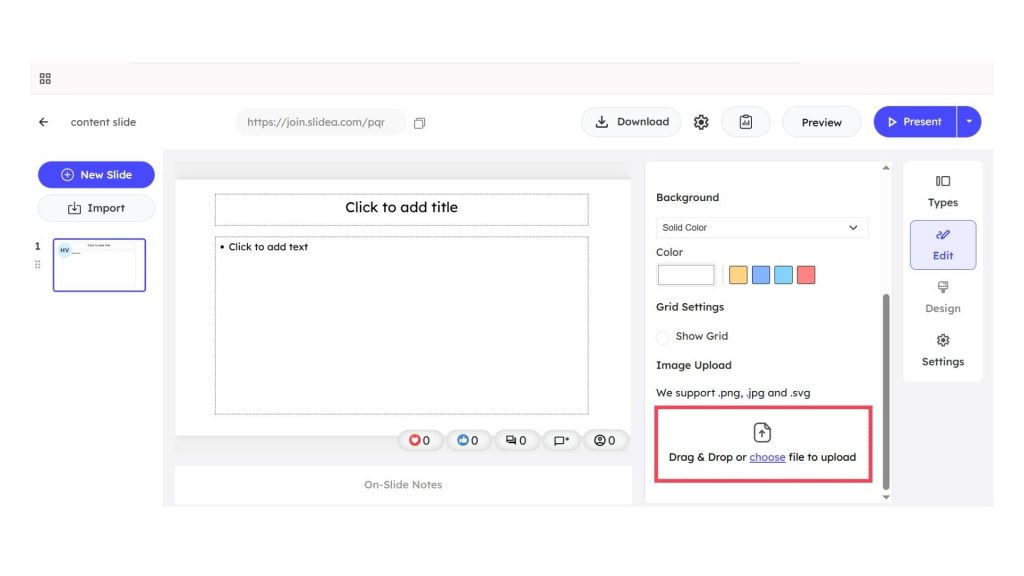Switch to the Types panel
1024x576 pixels.
click(x=942, y=191)
